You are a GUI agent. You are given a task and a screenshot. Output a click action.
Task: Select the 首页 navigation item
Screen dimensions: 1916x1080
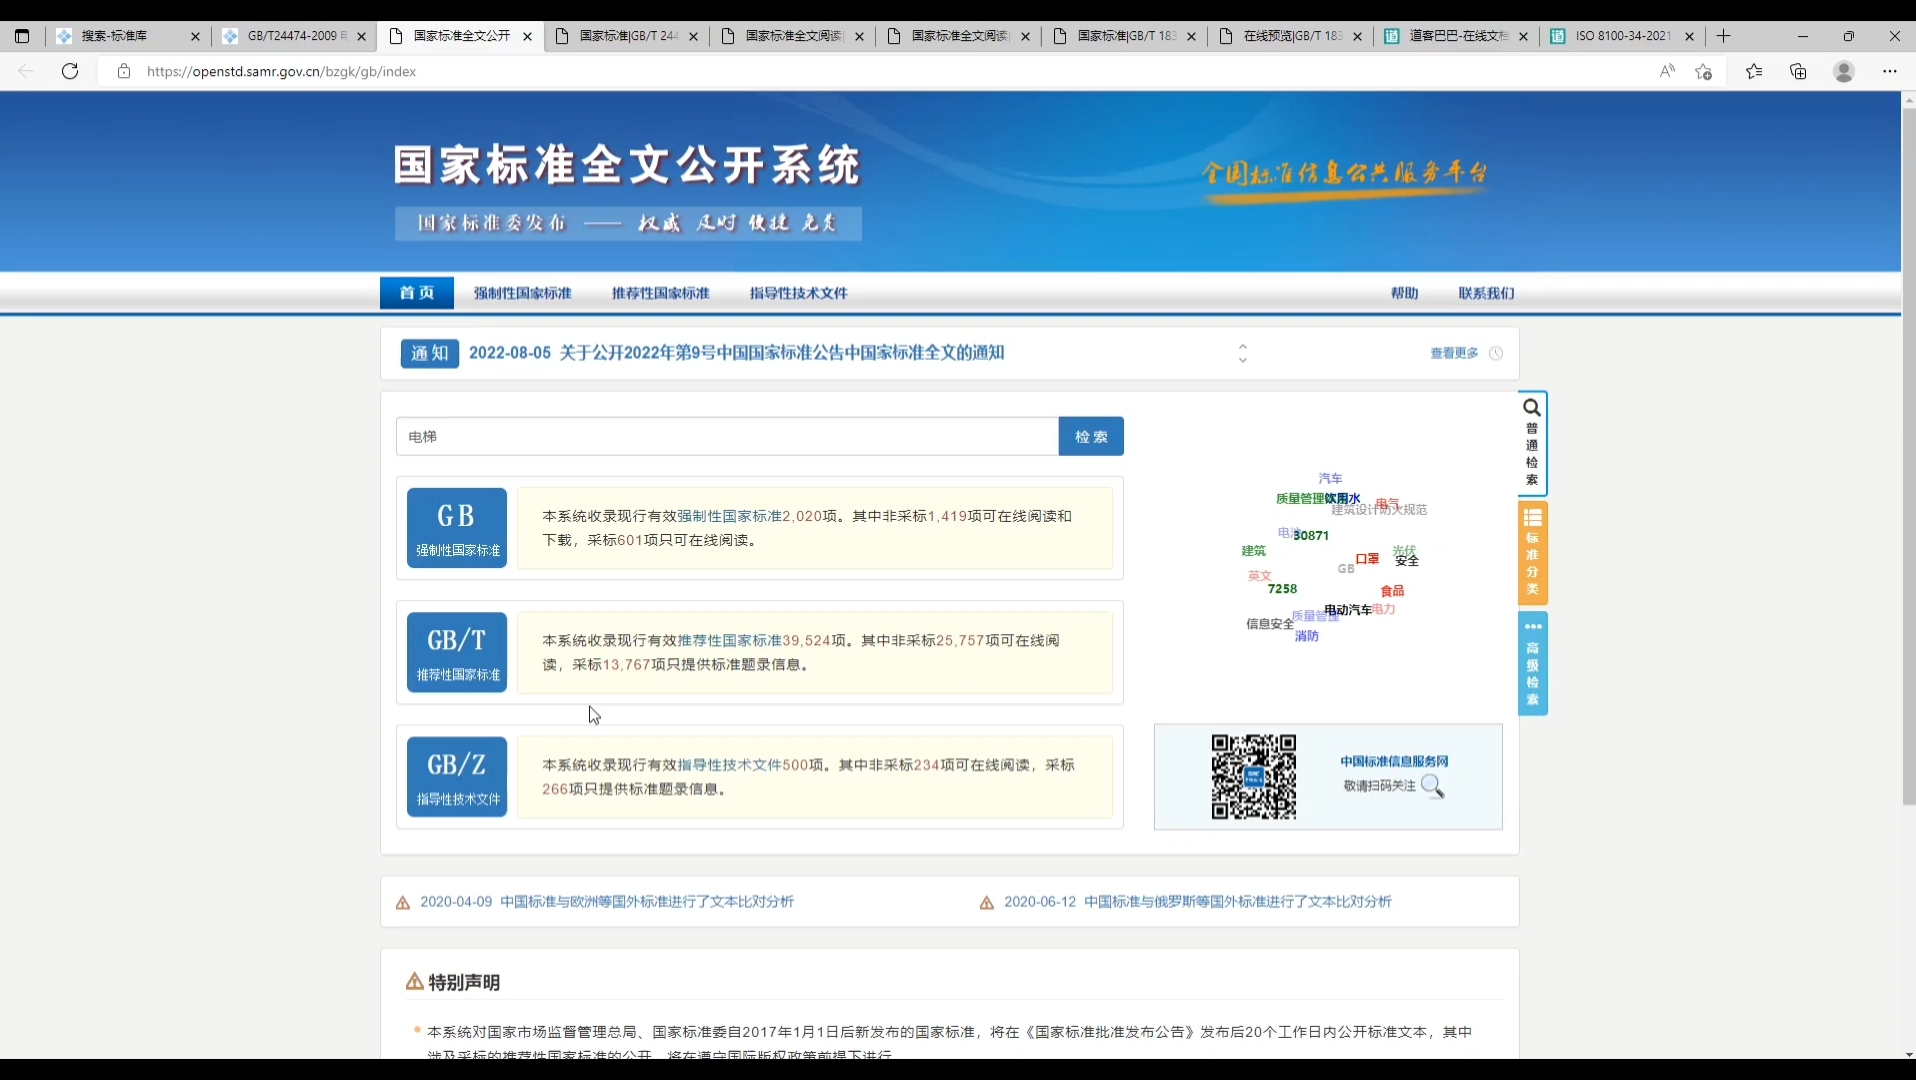tap(417, 293)
